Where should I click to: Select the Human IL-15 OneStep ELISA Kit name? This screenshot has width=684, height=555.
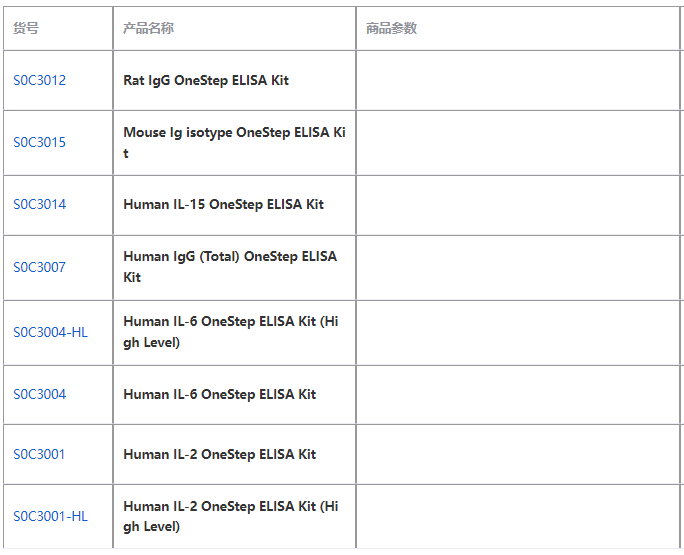point(223,204)
